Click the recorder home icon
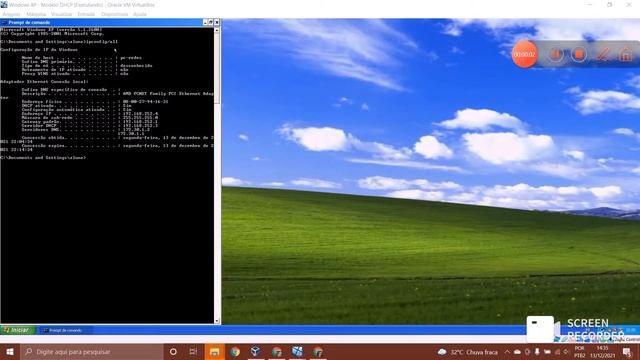Viewport: 640px width, 360px height. 626,54
